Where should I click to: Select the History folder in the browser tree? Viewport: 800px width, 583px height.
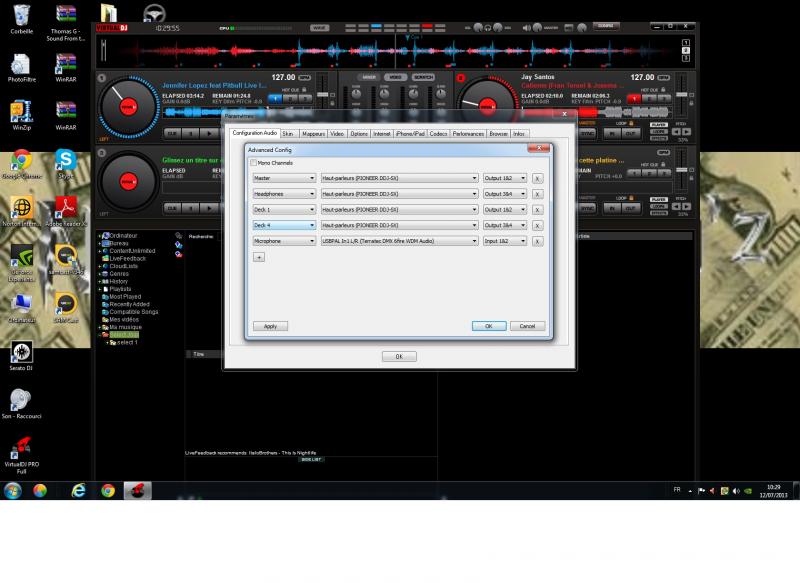click(x=118, y=282)
